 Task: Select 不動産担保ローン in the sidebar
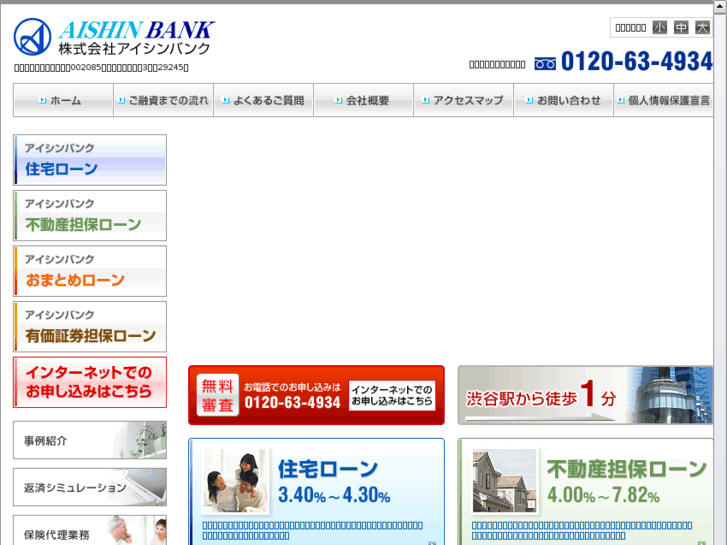tap(90, 216)
